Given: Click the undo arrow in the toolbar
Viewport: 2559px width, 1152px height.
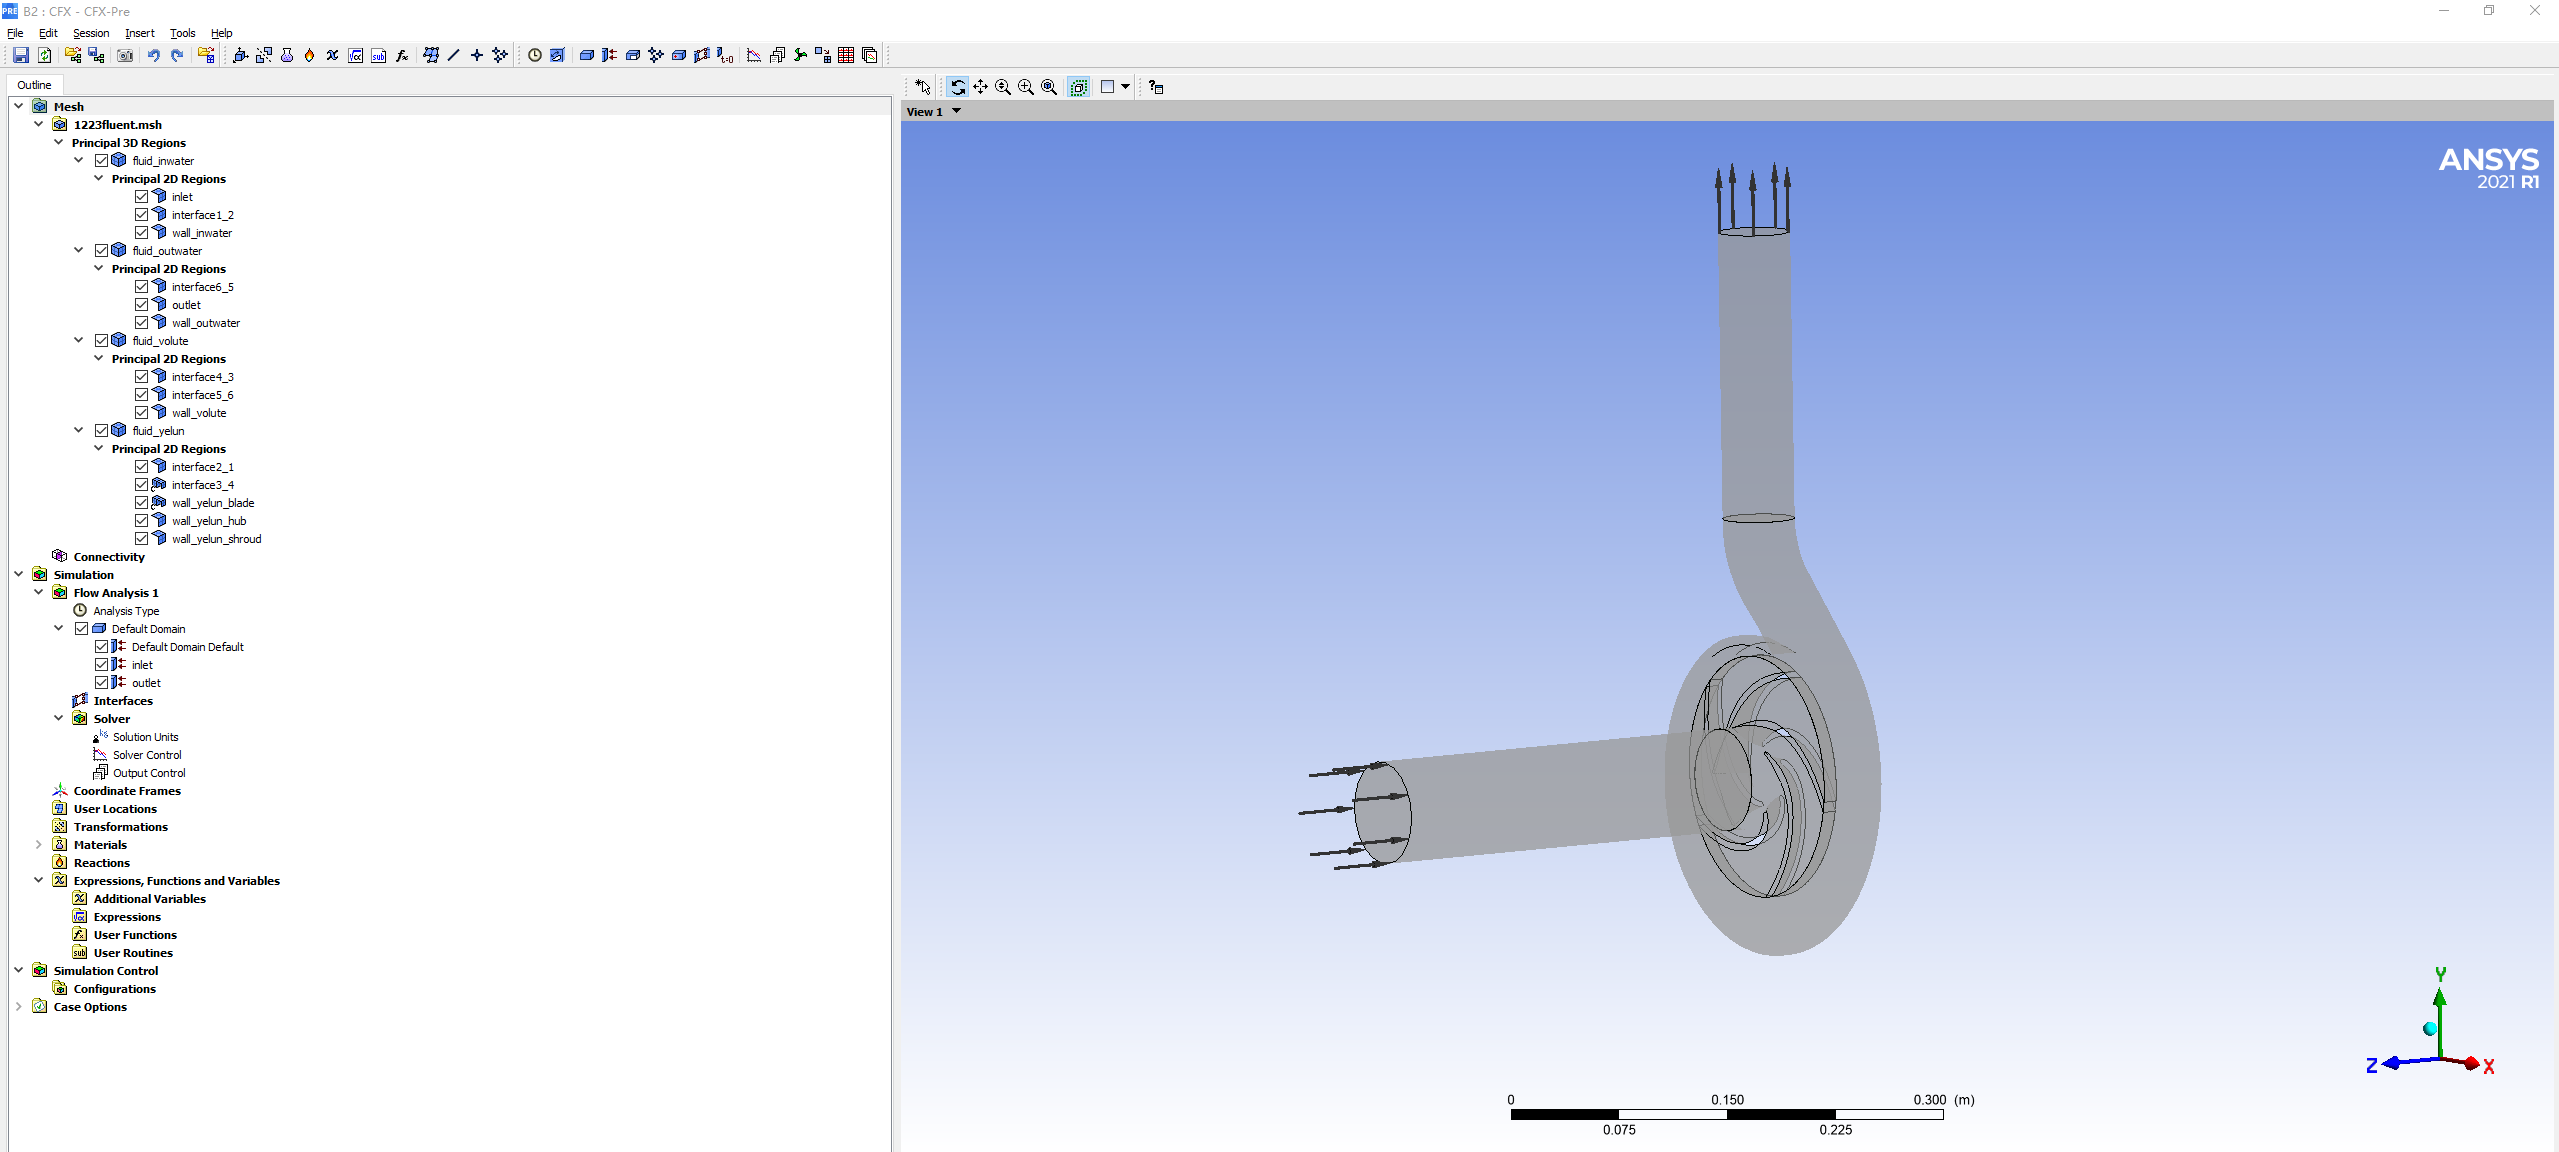Looking at the screenshot, I should tap(154, 56).
